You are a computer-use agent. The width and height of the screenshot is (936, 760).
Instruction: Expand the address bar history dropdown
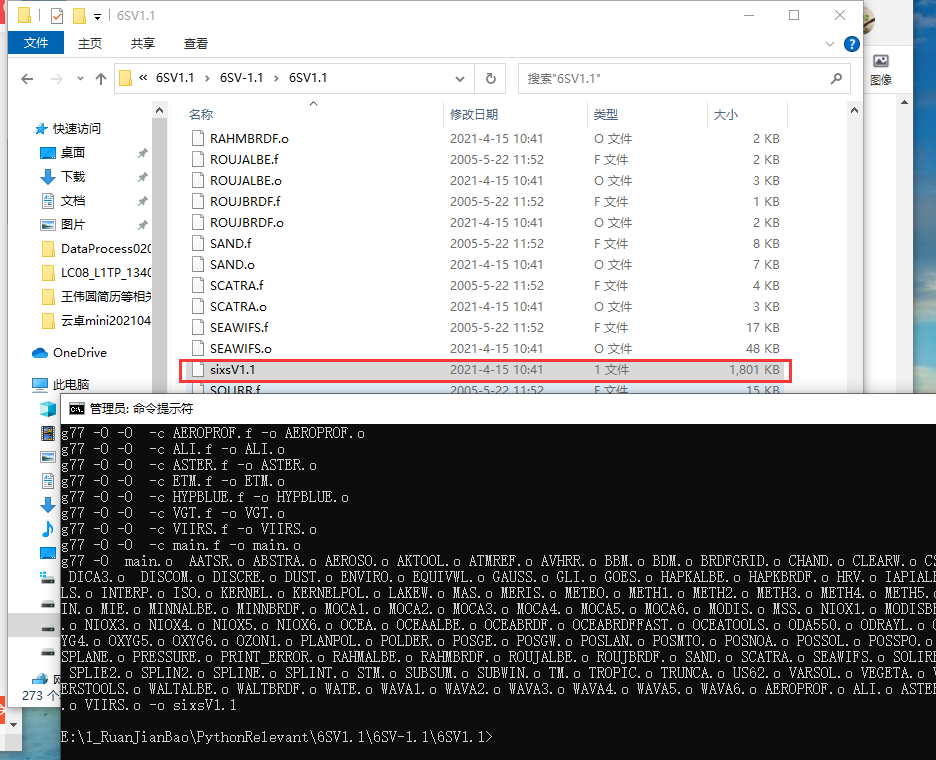(x=459, y=78)
